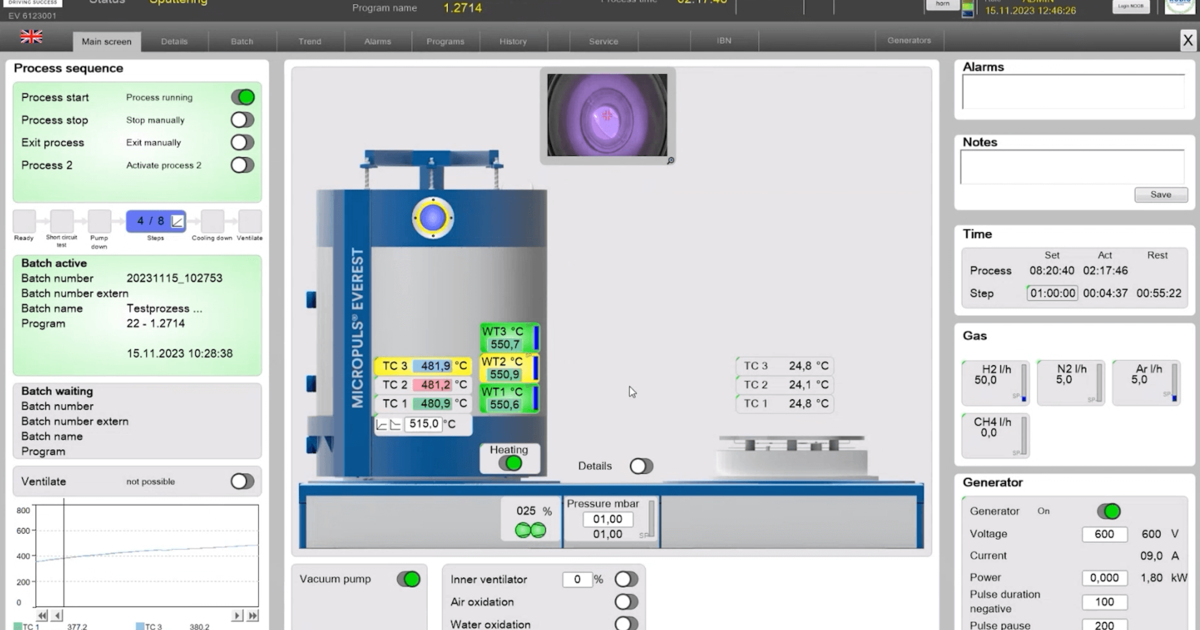Click the chamber camera magnifier icon
The width and height of the screenshot is (1200, 630).
(670, 160)
